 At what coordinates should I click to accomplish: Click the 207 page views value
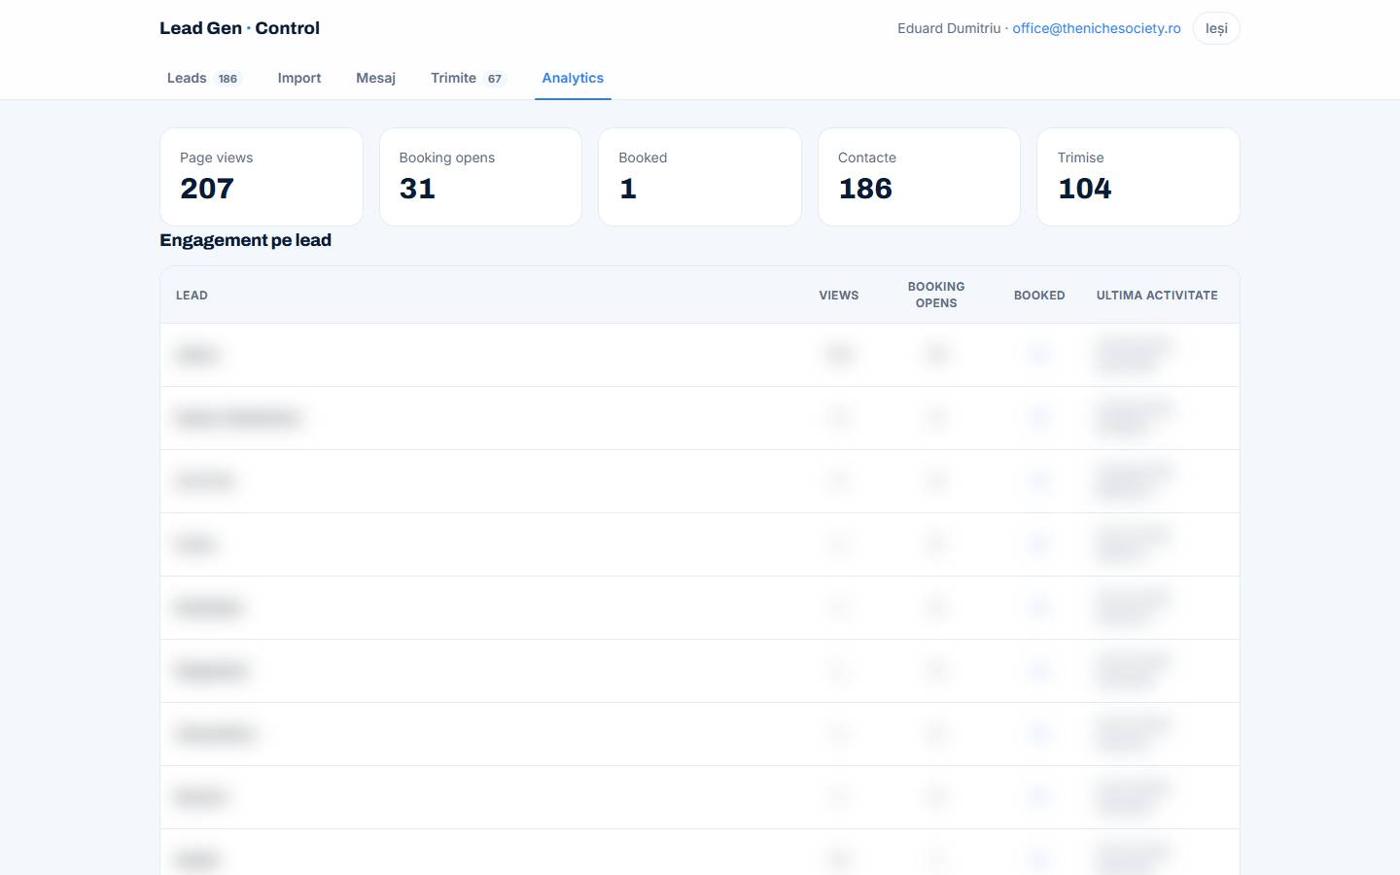(207, 188)
